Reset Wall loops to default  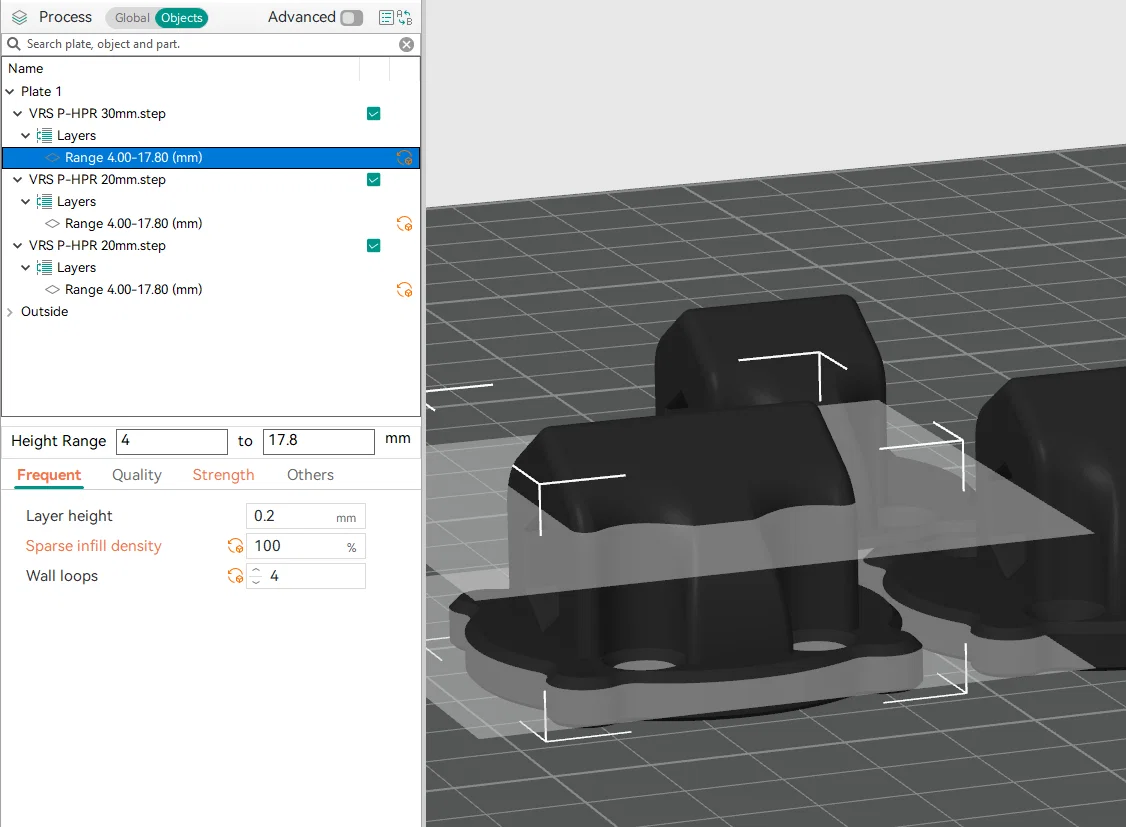(235, 576)
